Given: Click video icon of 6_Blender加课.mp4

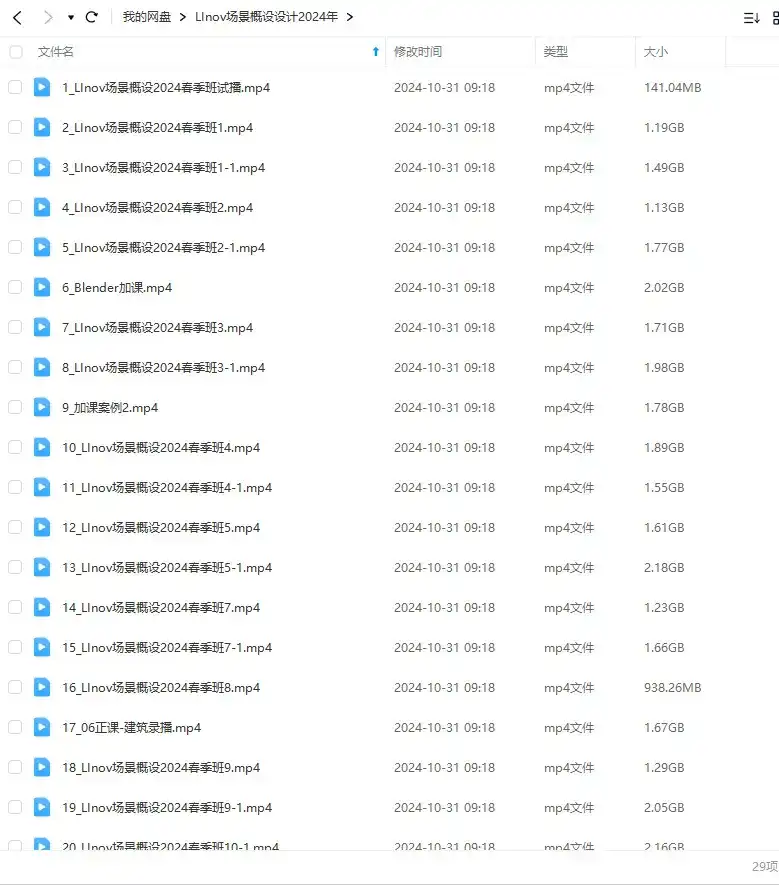Looking at the screenshot, I should coord(42,287).
